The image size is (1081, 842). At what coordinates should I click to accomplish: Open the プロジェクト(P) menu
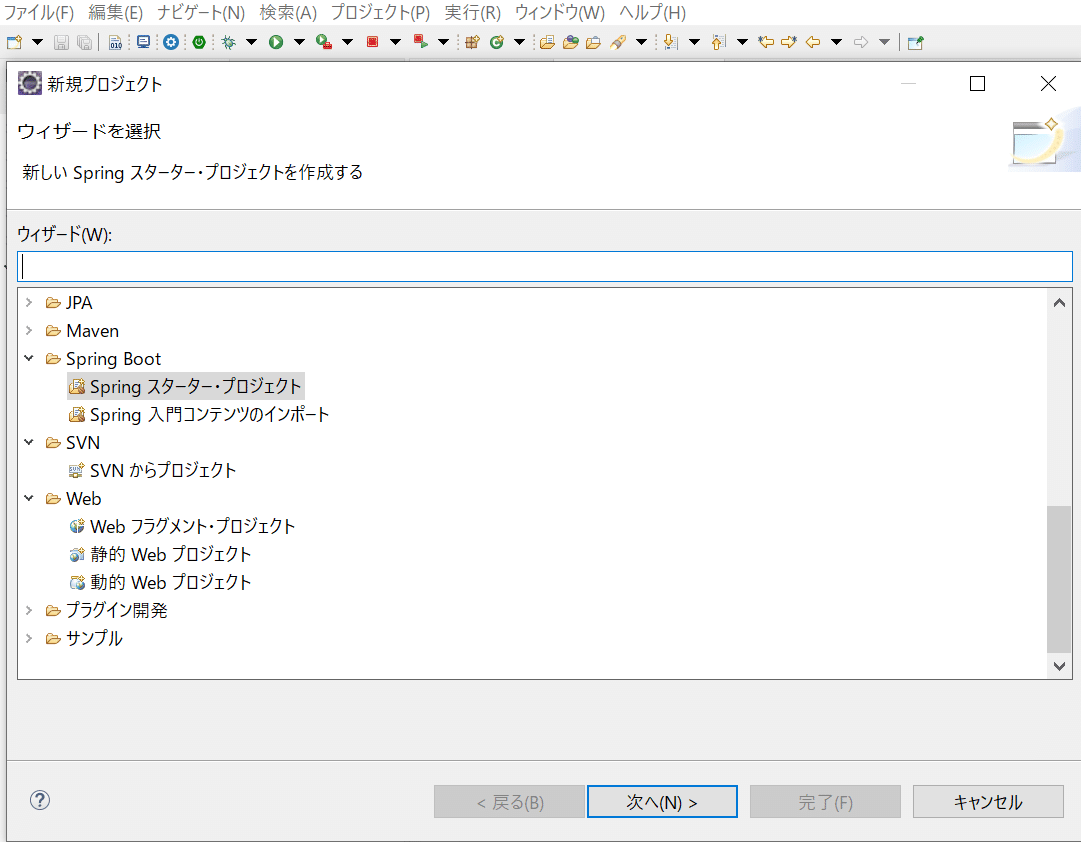[381, 12]
